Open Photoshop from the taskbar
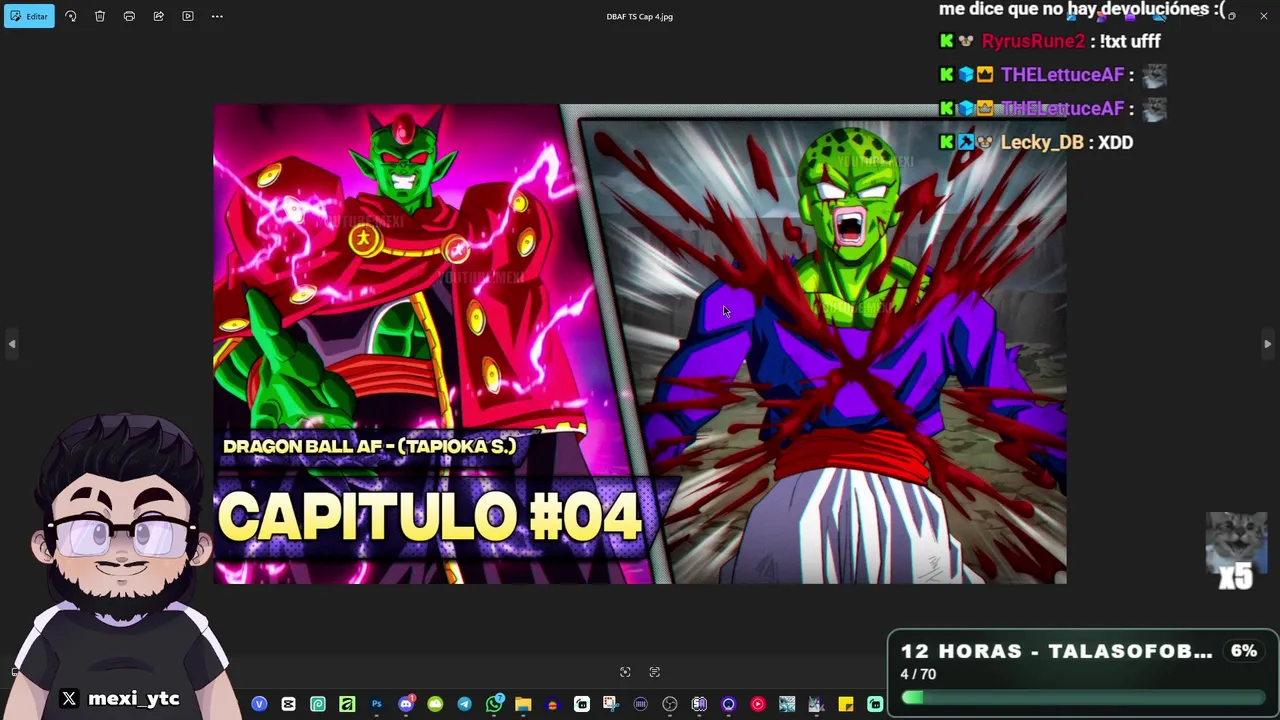This screenshot has height=720, width=1280. [x=376, y=704]
